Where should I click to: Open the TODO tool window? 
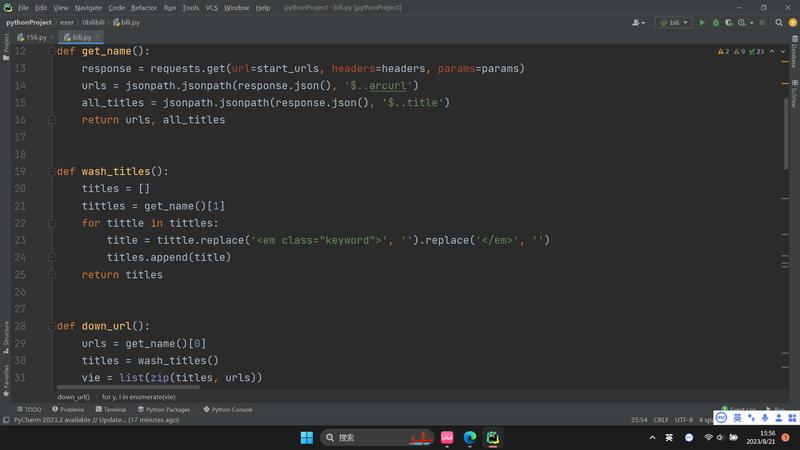click(x=29, y=409)
